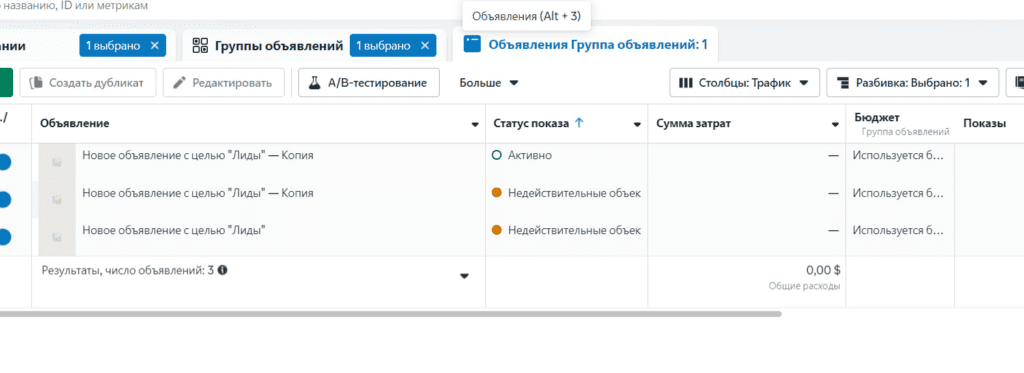This screenshot has height=373, width=1024.
Task: Sort by the 'Статус показа' column header
Action: [x=531, y=123]
